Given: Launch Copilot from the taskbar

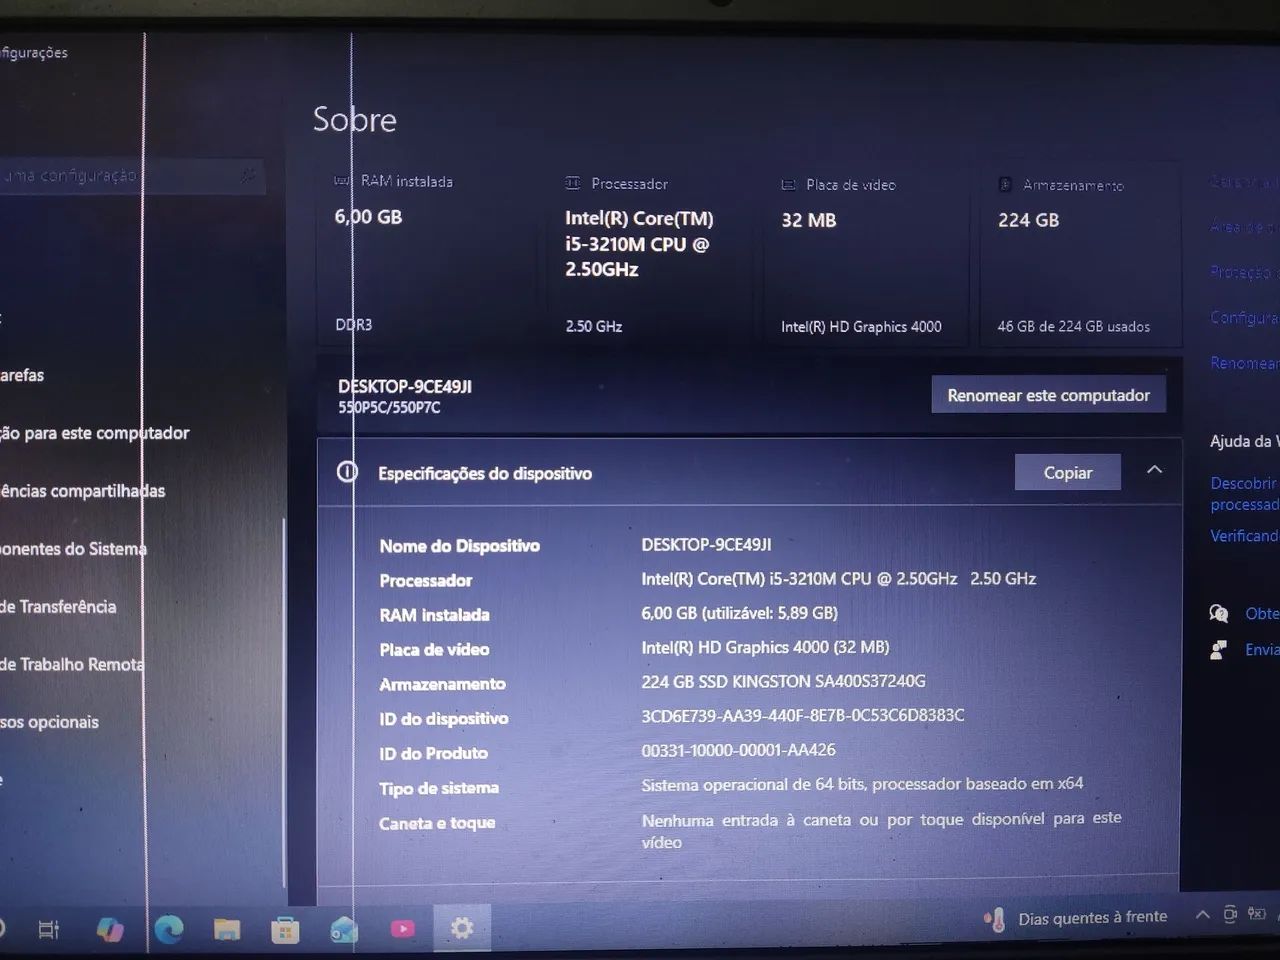Looking at the screenshot, I should [110, 930].
